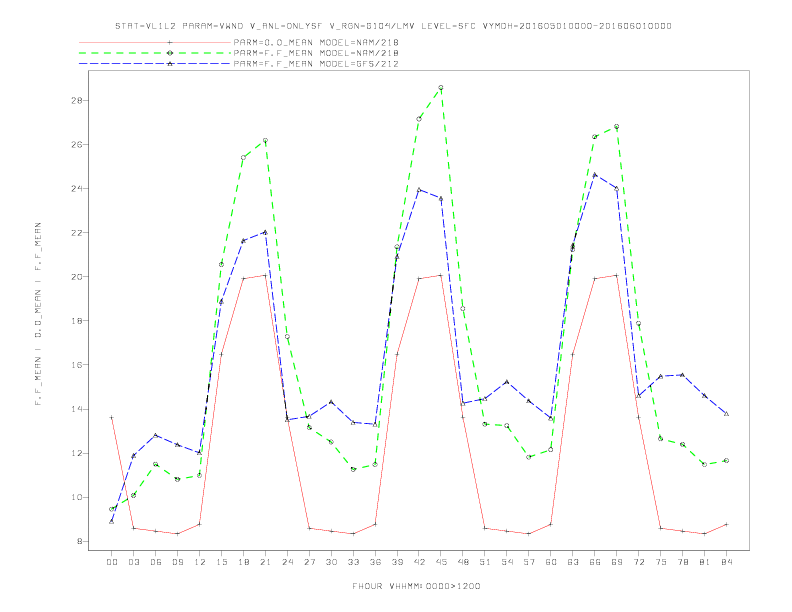Screen dimensions: 792x612
Task: Select legend entry PARM=F.F_MEAN MODEL=GFS/212
Action: pos(316,64)
